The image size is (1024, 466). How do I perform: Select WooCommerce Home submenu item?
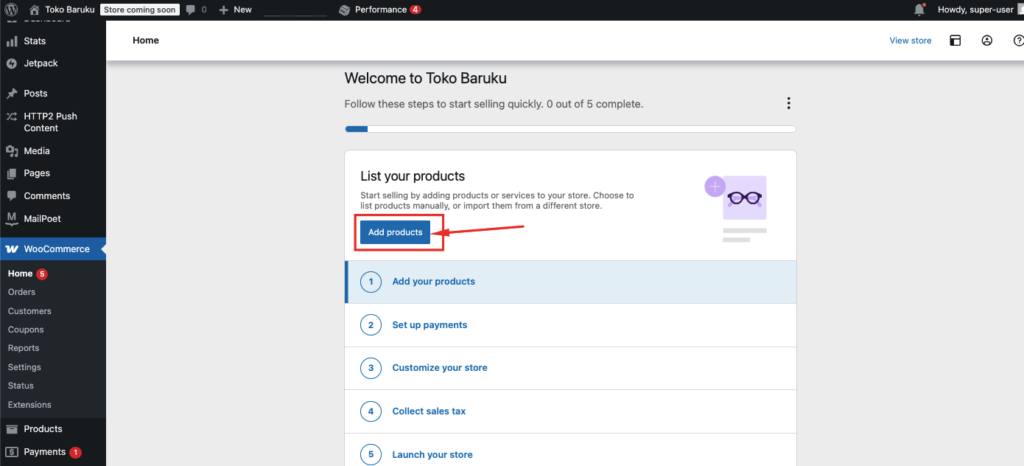[20, 273]
